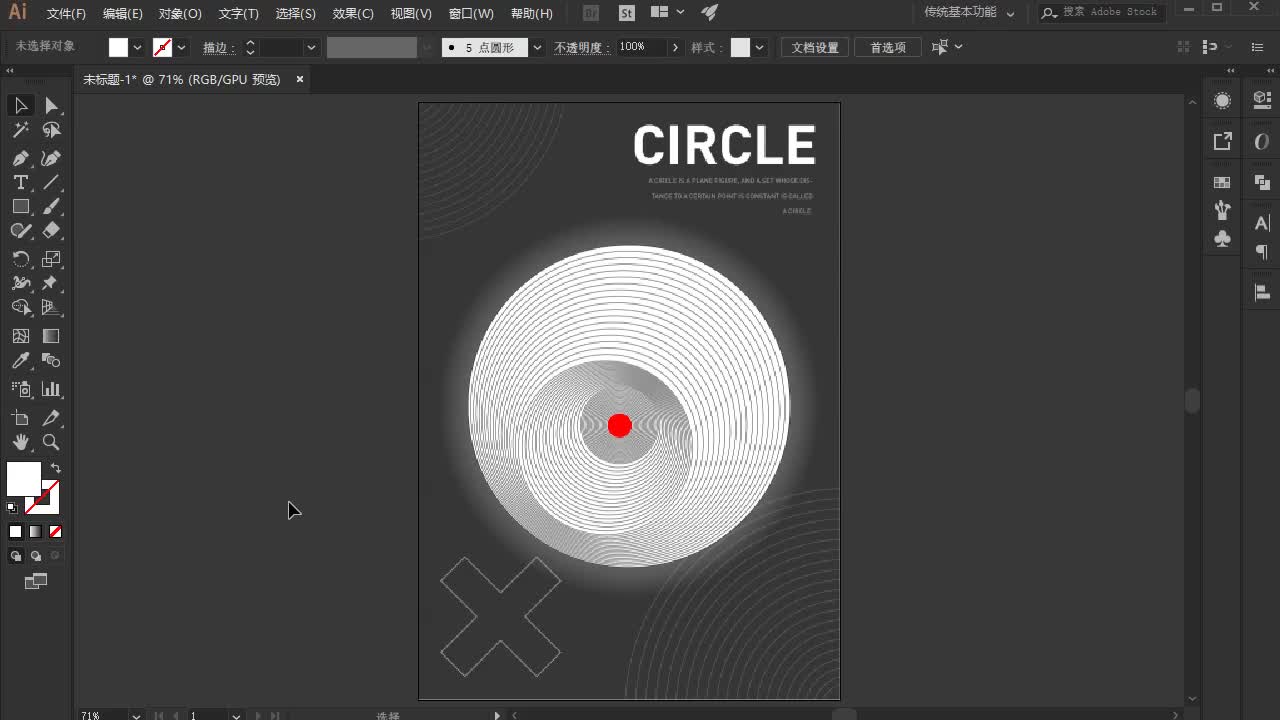
Task: Pick the Perspective Grid tool
Action: [51, 307]
